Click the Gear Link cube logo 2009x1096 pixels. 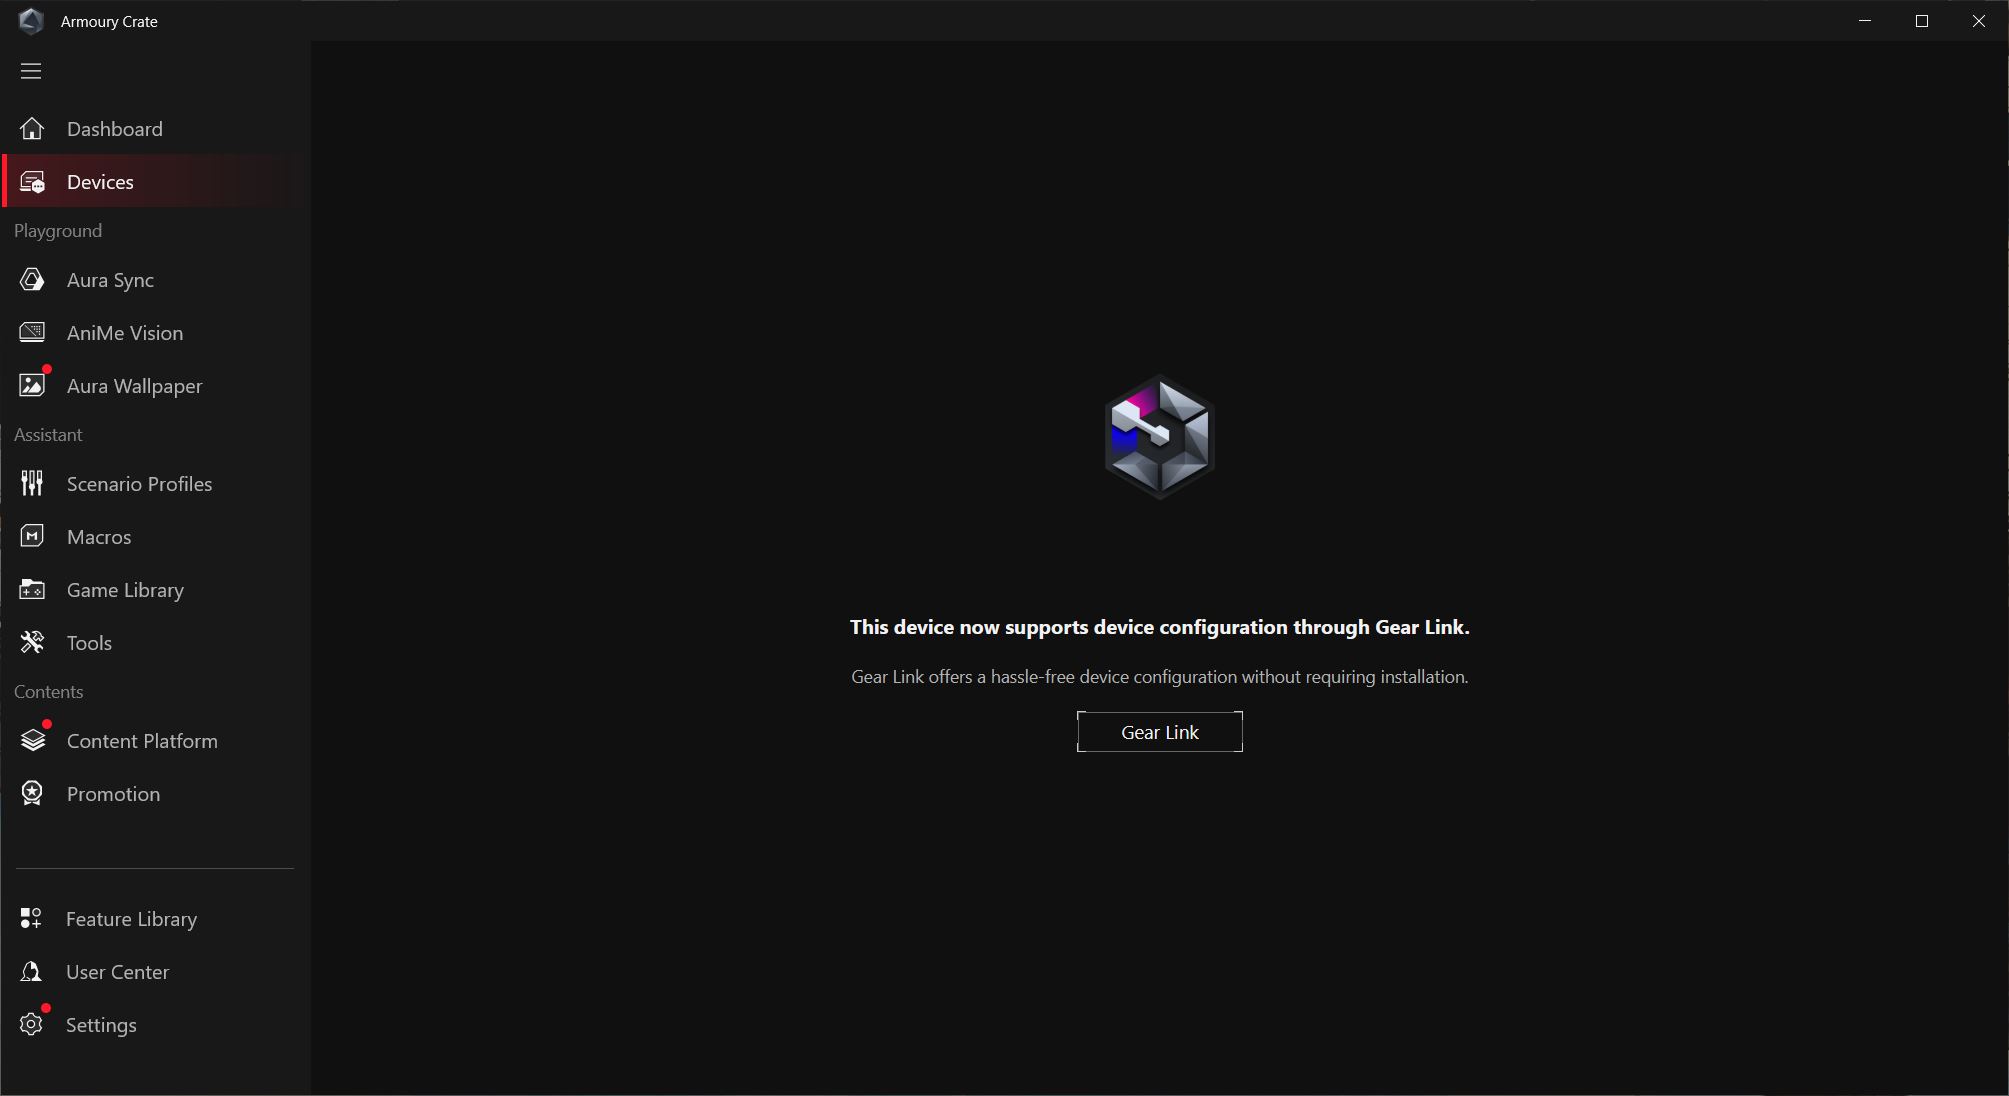1160,437
